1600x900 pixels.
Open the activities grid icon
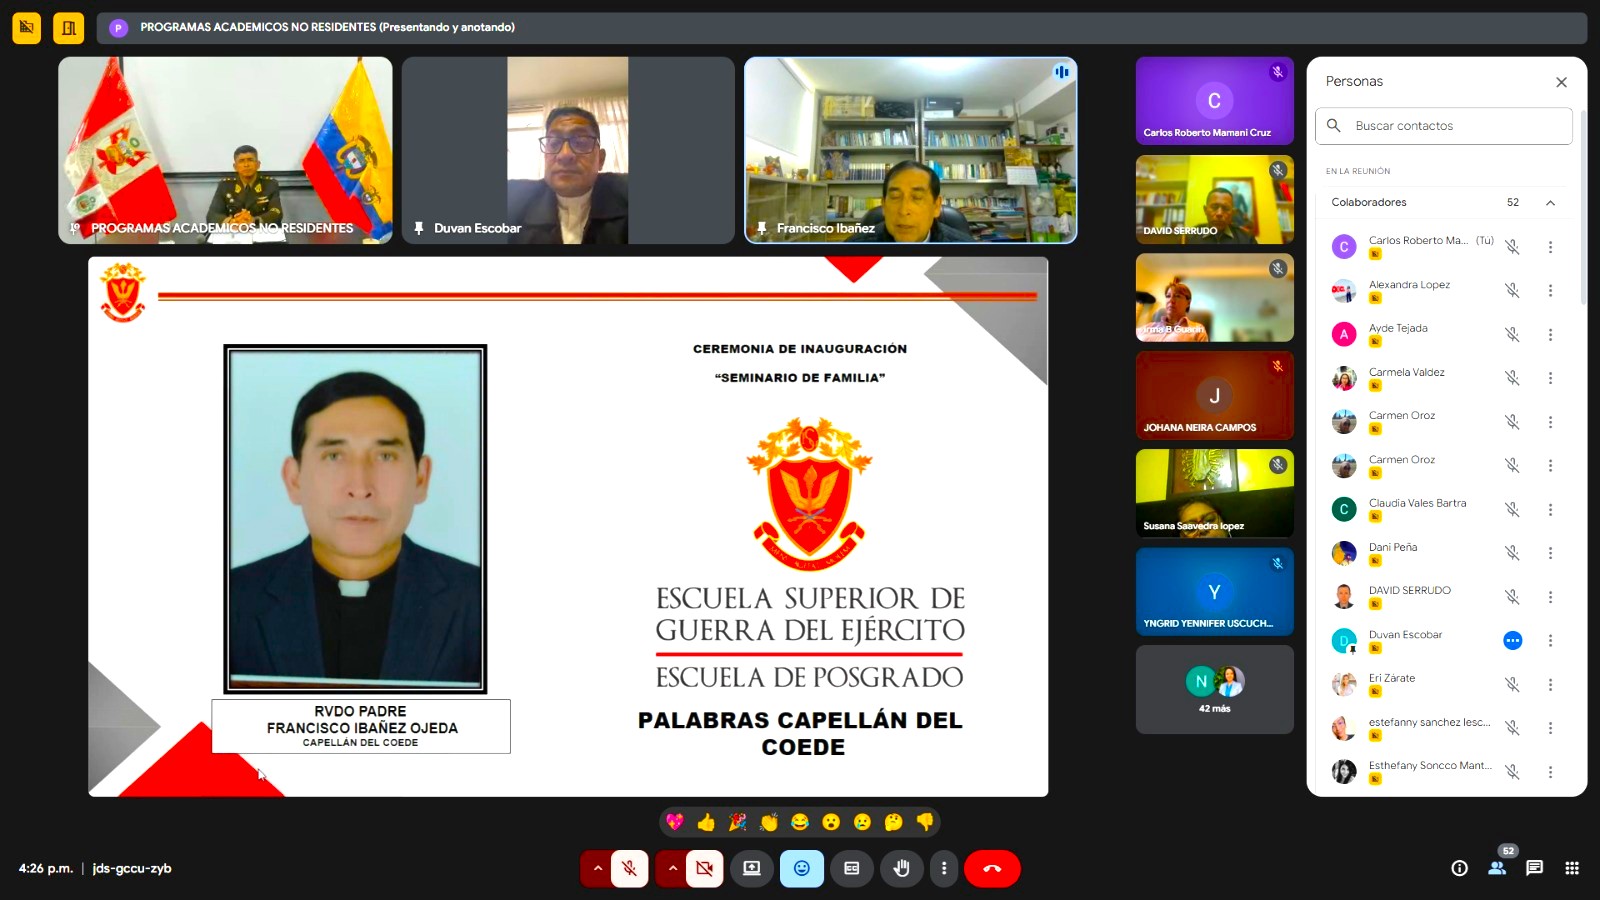[1572, 868]
